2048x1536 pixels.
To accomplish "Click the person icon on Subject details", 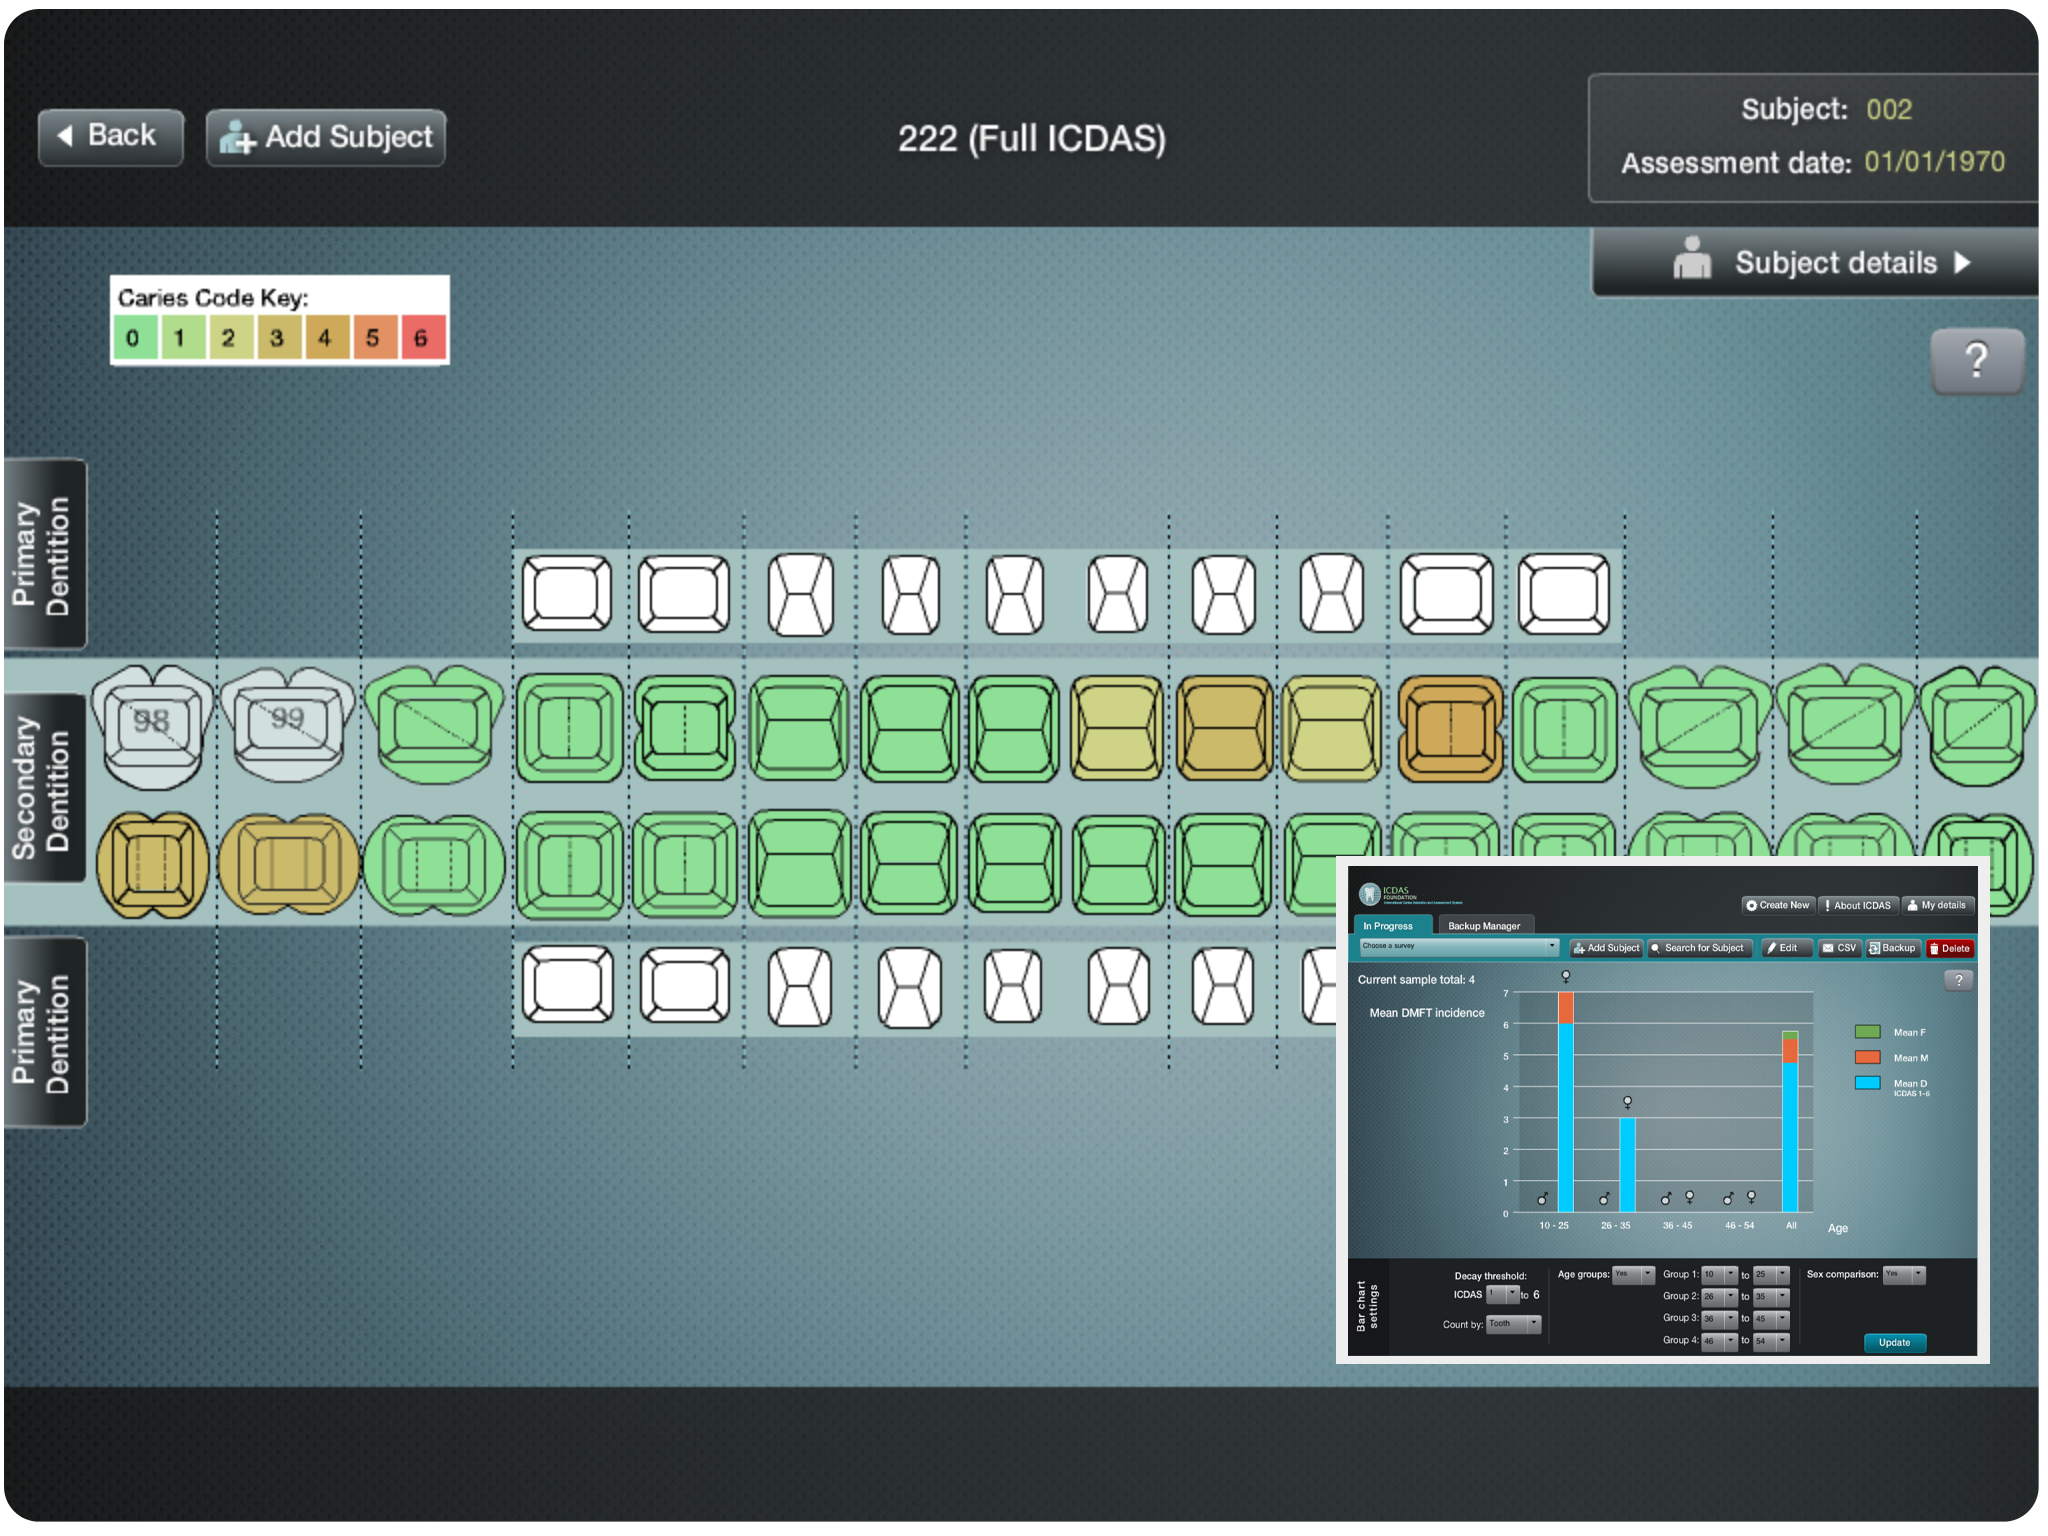I will (1692, 258).
